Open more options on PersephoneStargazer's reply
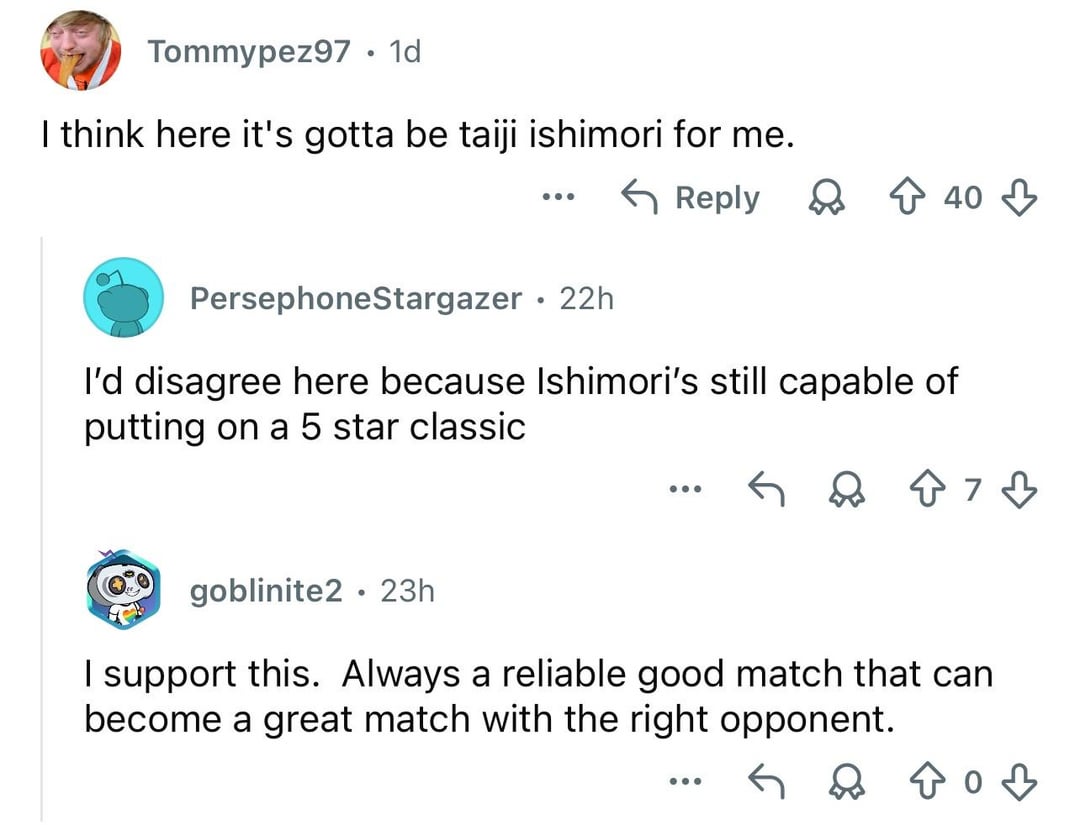 [684, 491]
